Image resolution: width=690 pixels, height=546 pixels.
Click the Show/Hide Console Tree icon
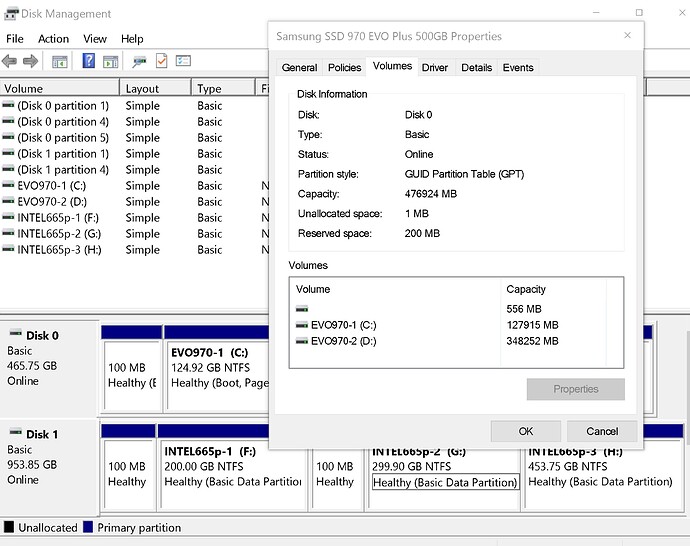pos(59,61)
